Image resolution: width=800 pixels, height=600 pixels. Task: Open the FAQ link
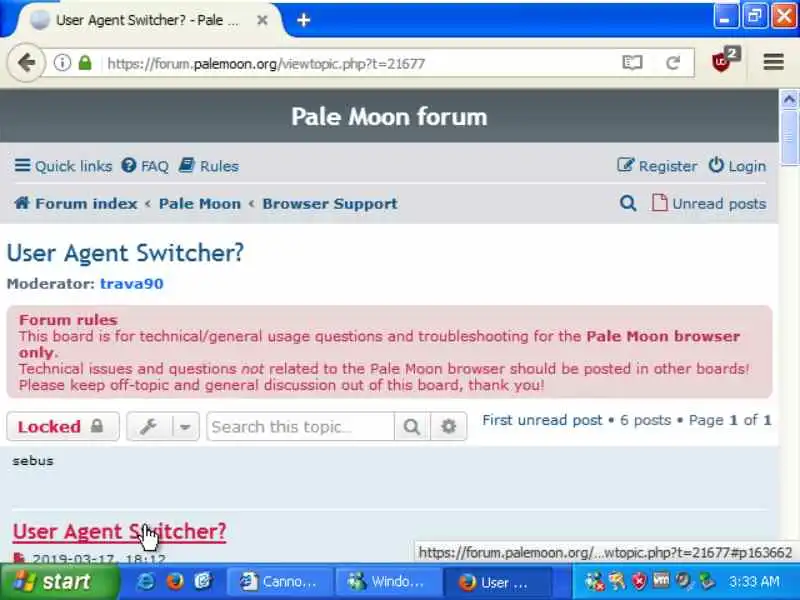145,166
